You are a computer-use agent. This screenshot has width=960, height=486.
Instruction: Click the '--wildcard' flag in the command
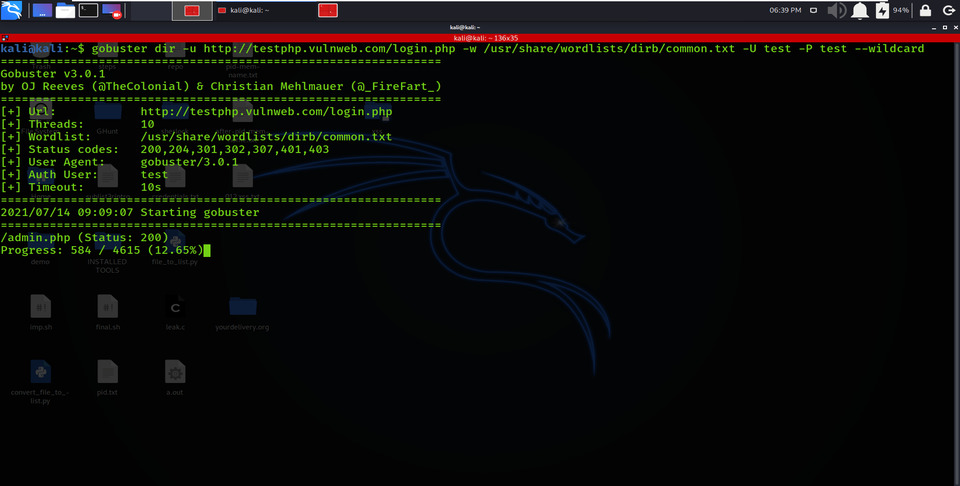click(x=890, y=49)
